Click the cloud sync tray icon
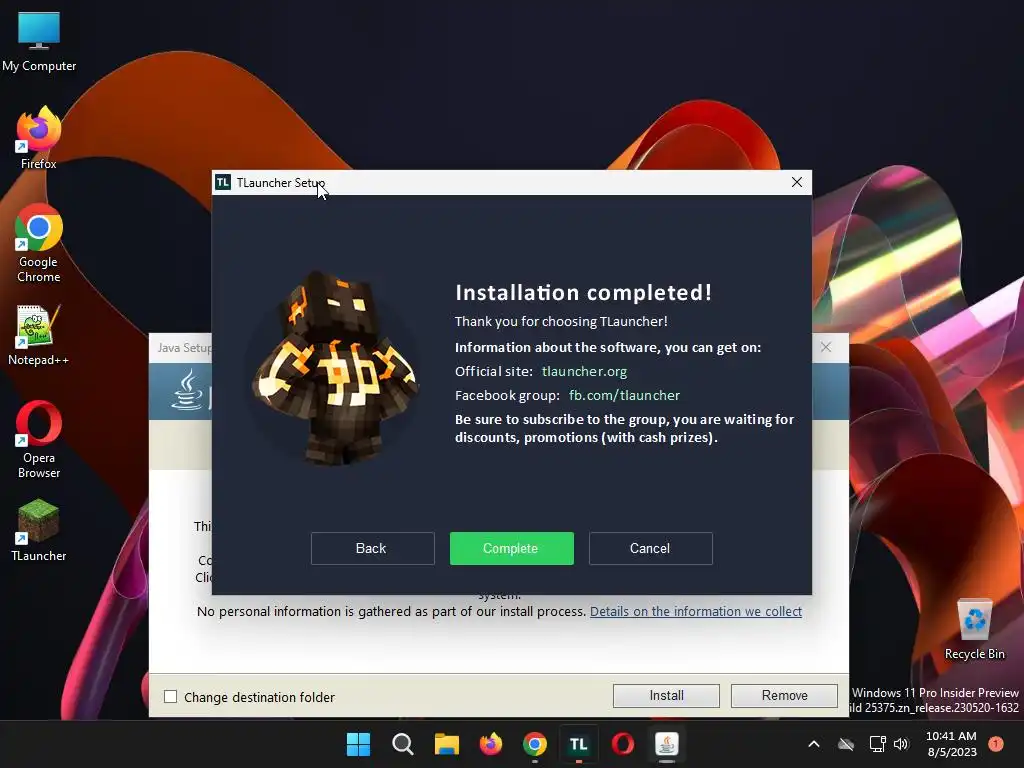Image resolution: width=1024 pixels, height=768 pixels. tap(846, 744)
